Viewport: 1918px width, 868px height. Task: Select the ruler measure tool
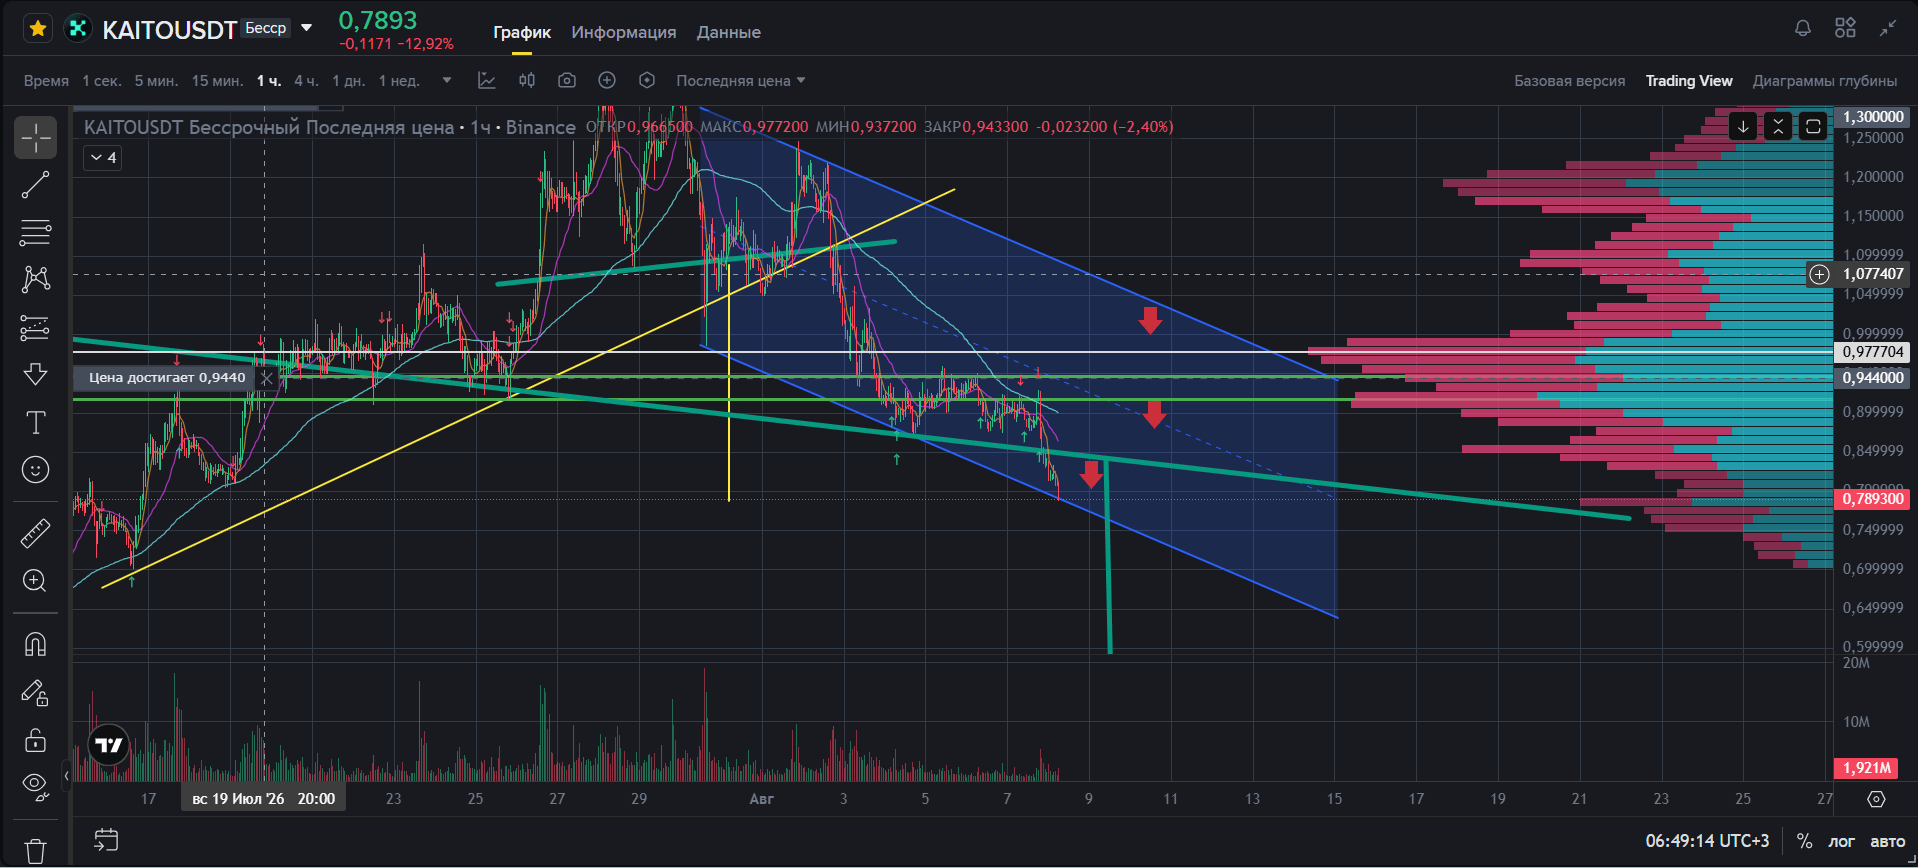35,533
